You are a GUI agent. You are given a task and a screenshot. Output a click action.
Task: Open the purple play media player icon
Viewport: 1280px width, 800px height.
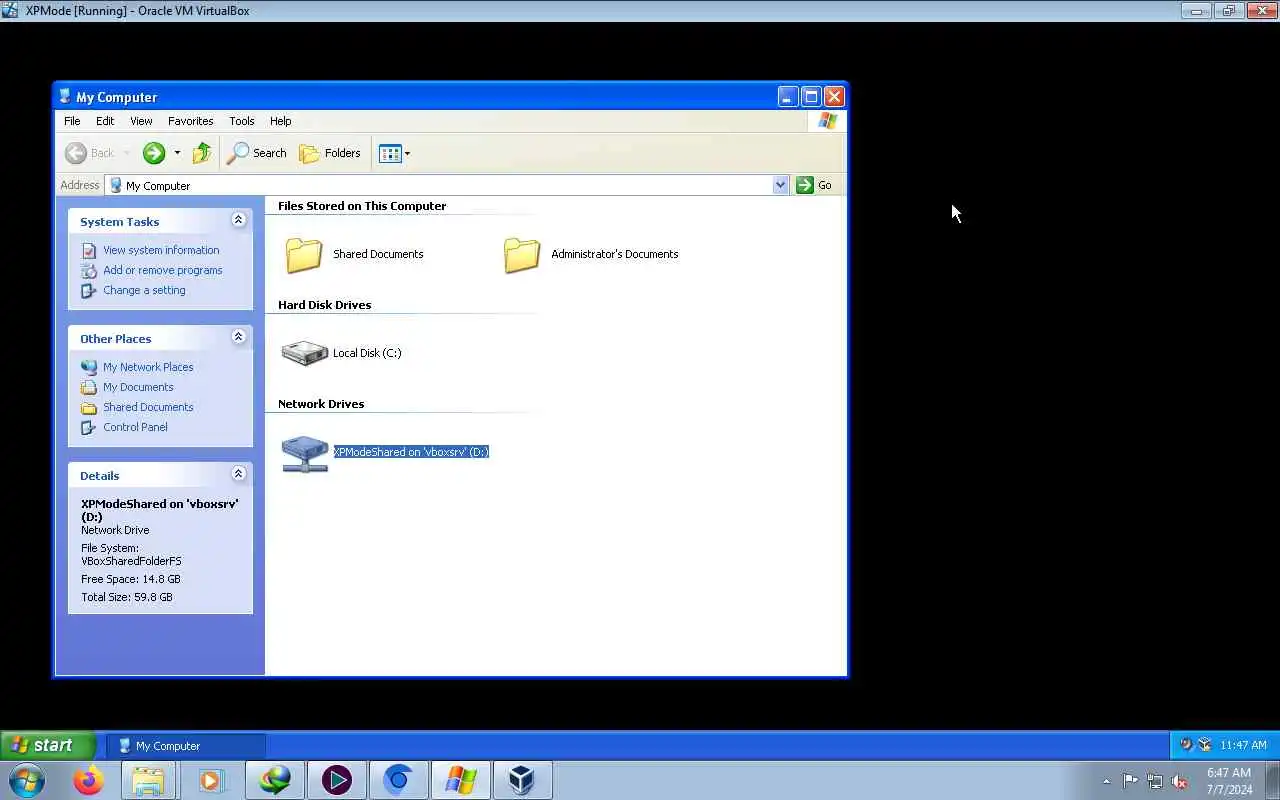click(336, 780)
